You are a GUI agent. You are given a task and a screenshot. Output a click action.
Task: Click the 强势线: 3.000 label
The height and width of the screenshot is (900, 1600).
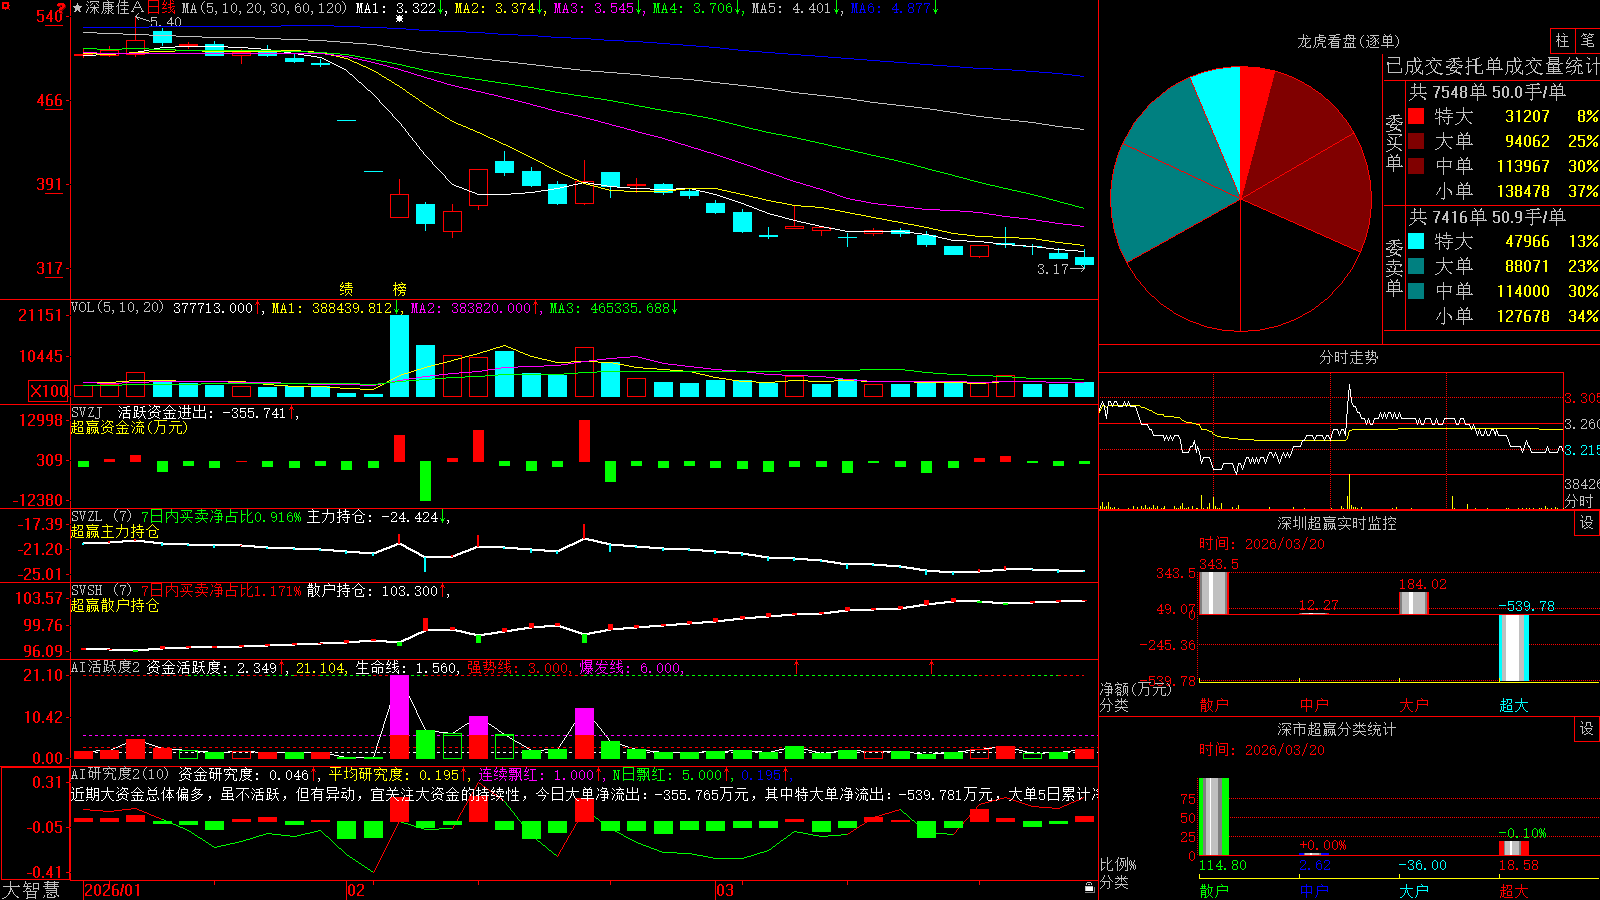coord(519,668)
